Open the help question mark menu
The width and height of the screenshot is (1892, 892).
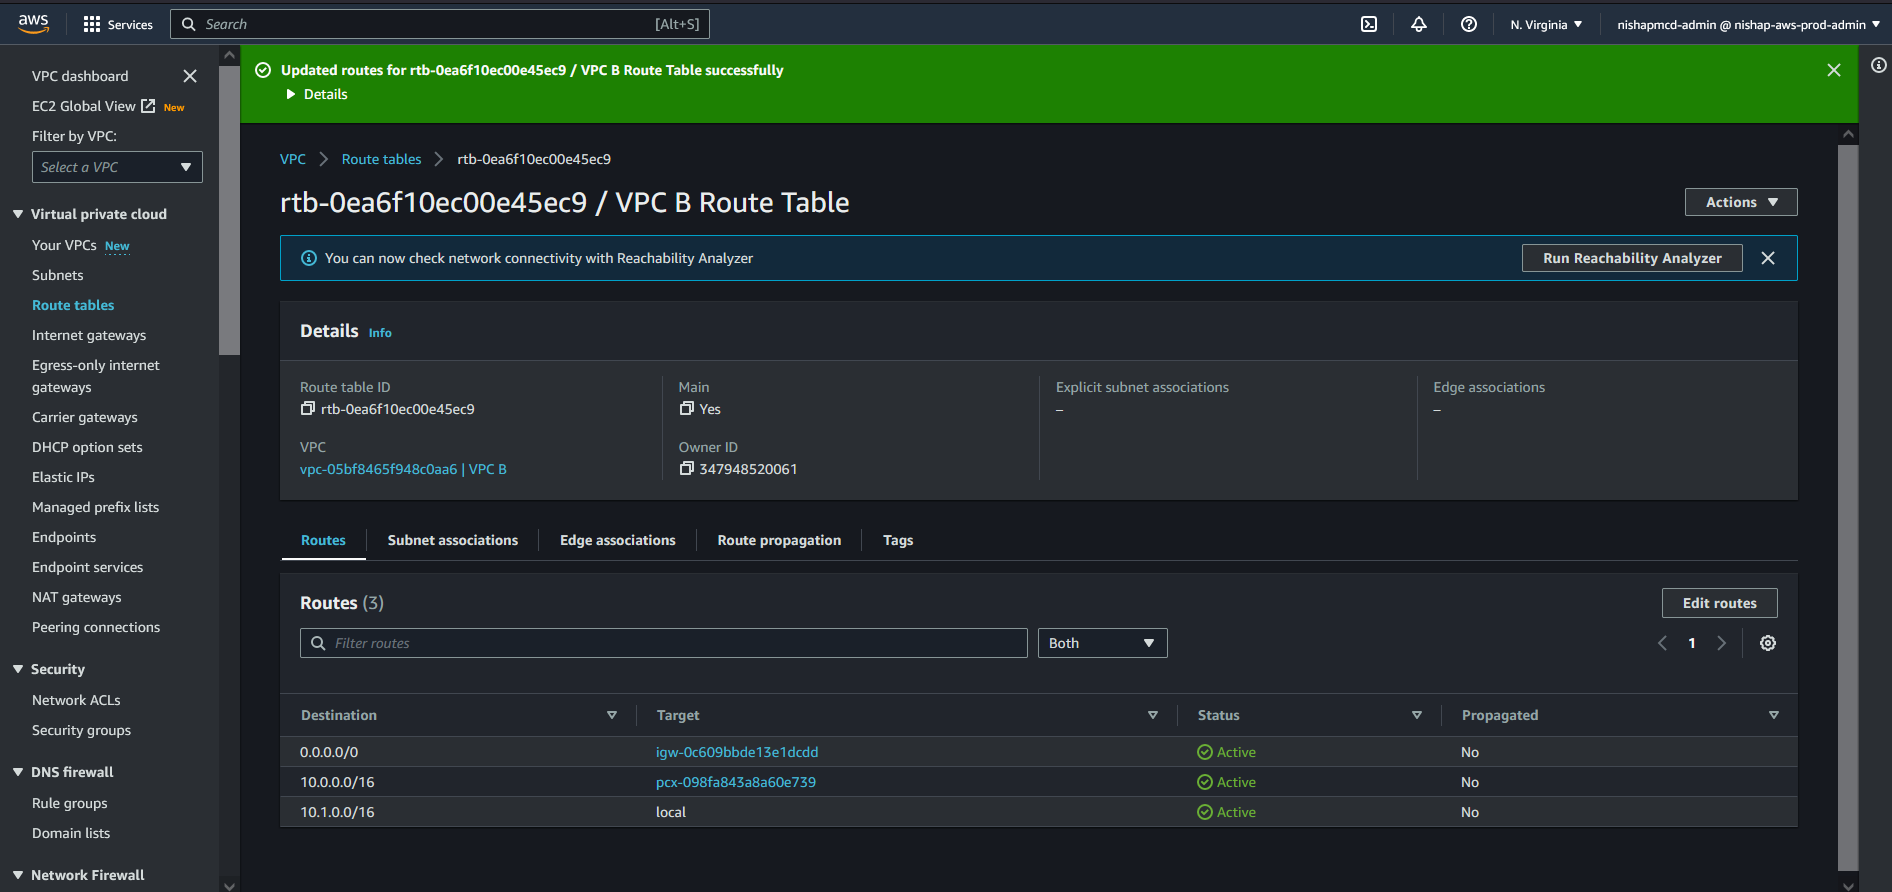click(x=1468, y=24)
